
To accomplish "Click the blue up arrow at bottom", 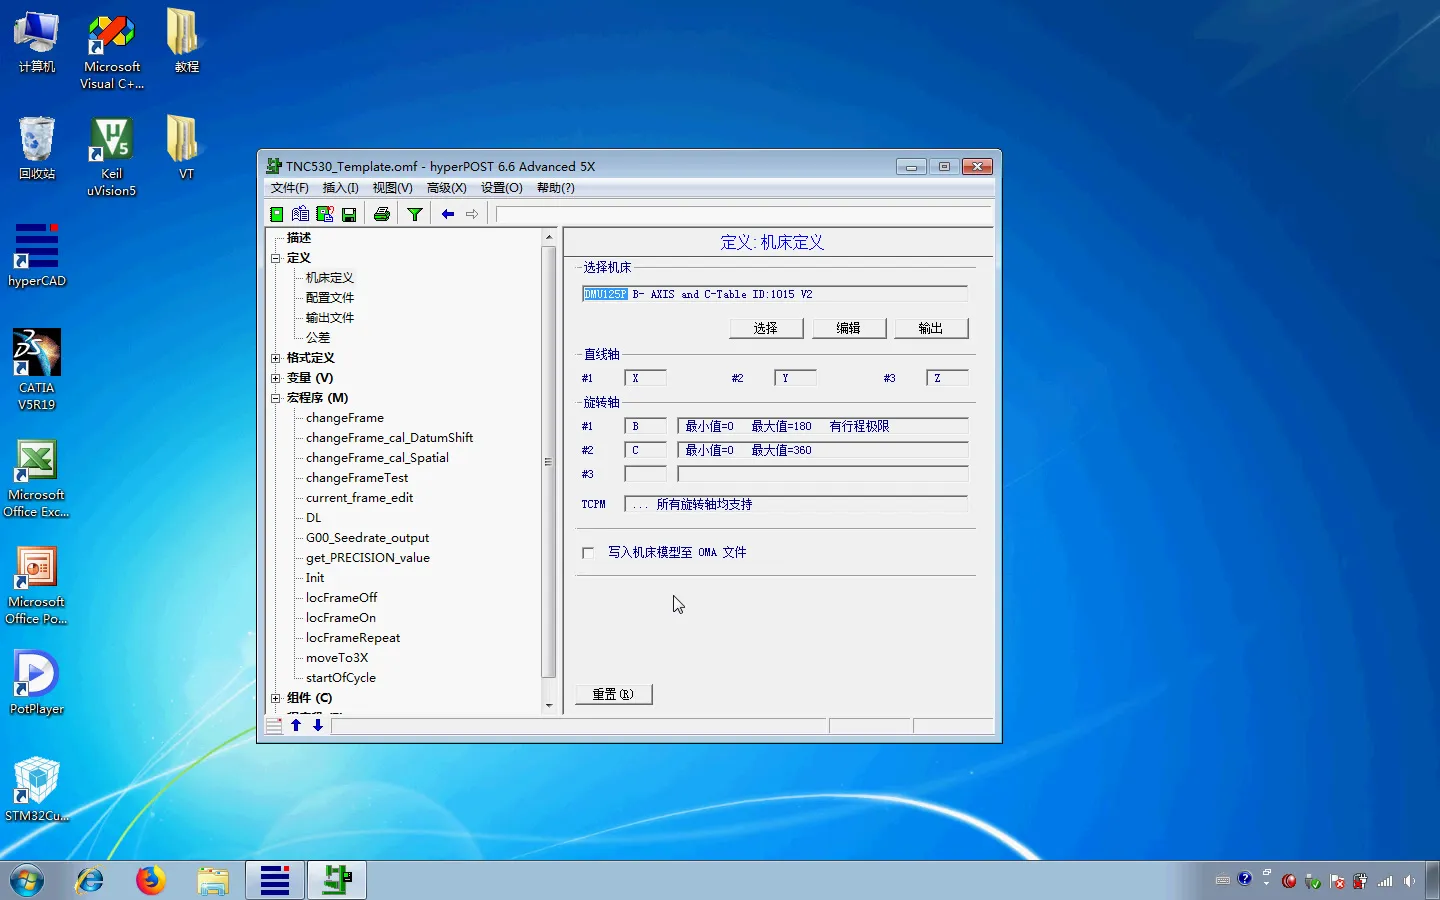I will pyautogui.click(x=296, y=725).
